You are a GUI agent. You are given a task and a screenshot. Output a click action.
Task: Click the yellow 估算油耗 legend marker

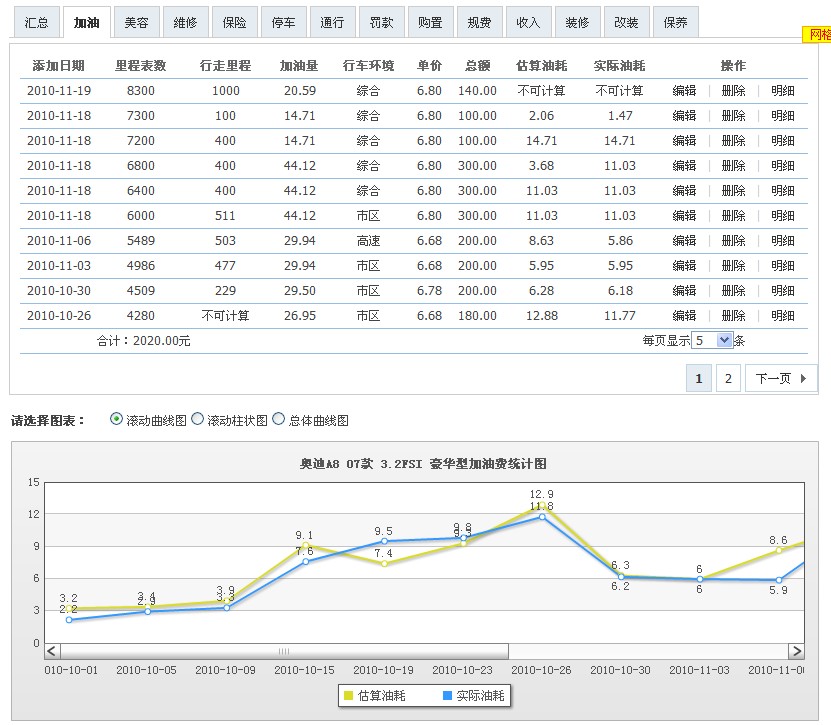click(348, 695)
